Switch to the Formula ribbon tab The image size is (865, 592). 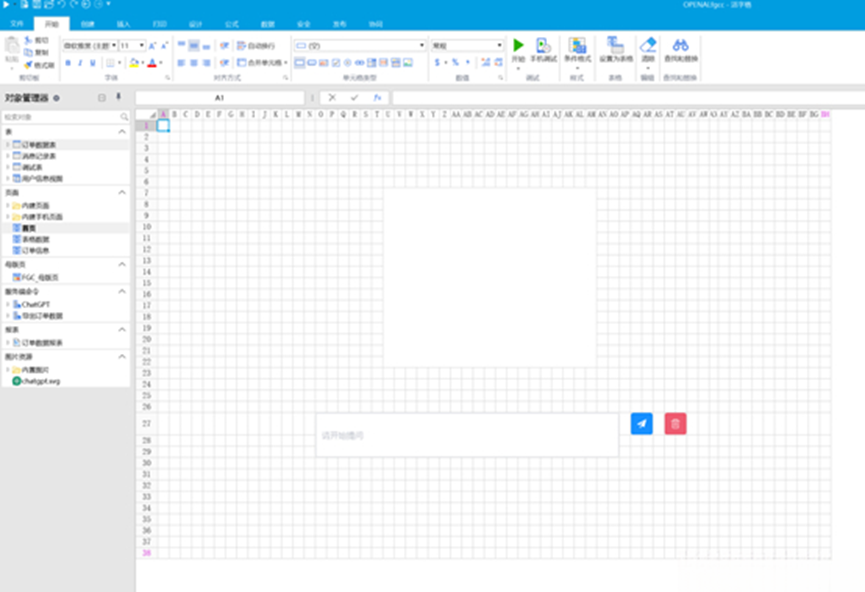click(232, 24)
